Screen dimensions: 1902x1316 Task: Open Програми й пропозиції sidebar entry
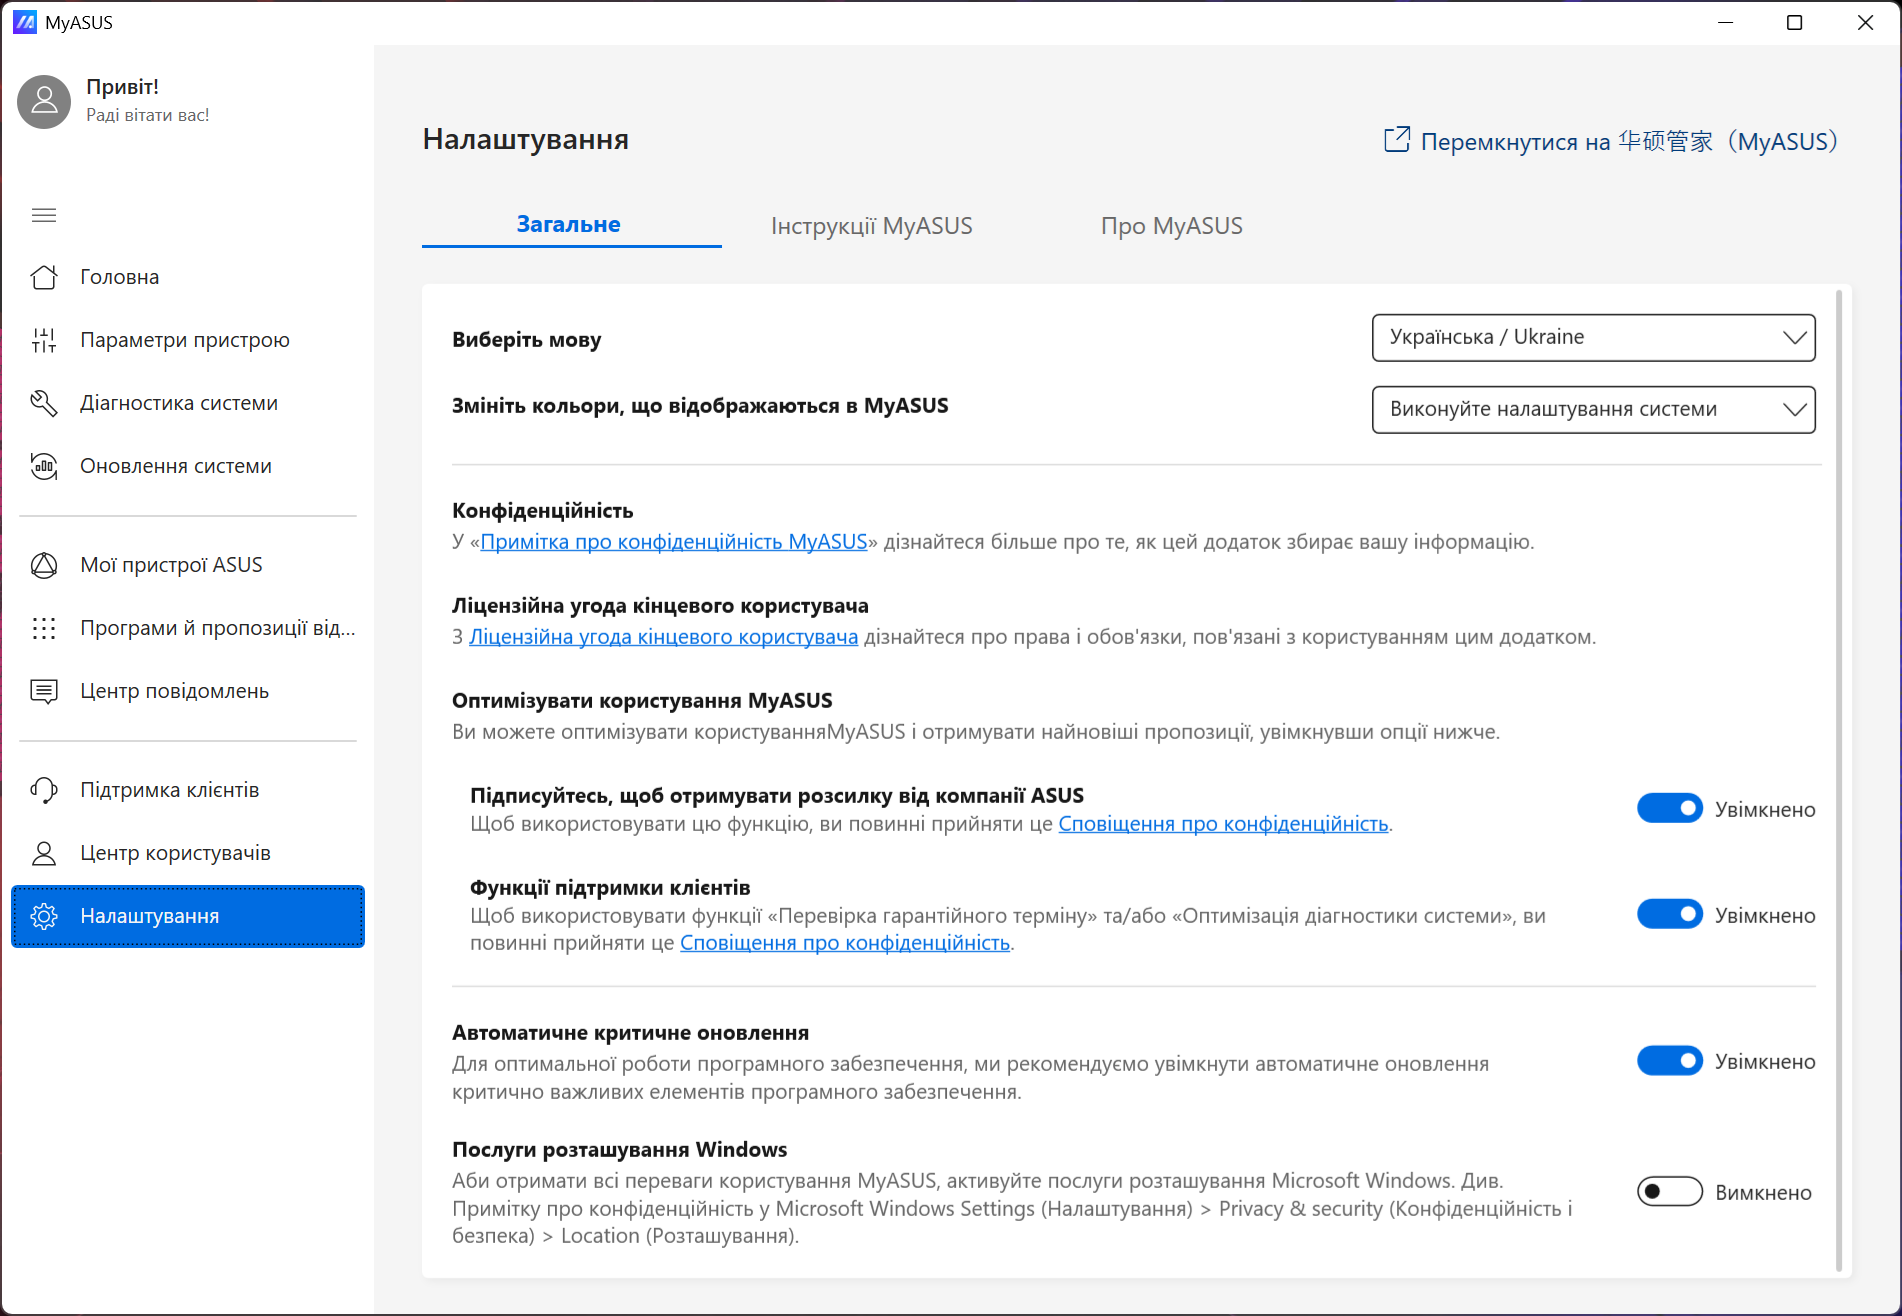[x=188, y=628]
